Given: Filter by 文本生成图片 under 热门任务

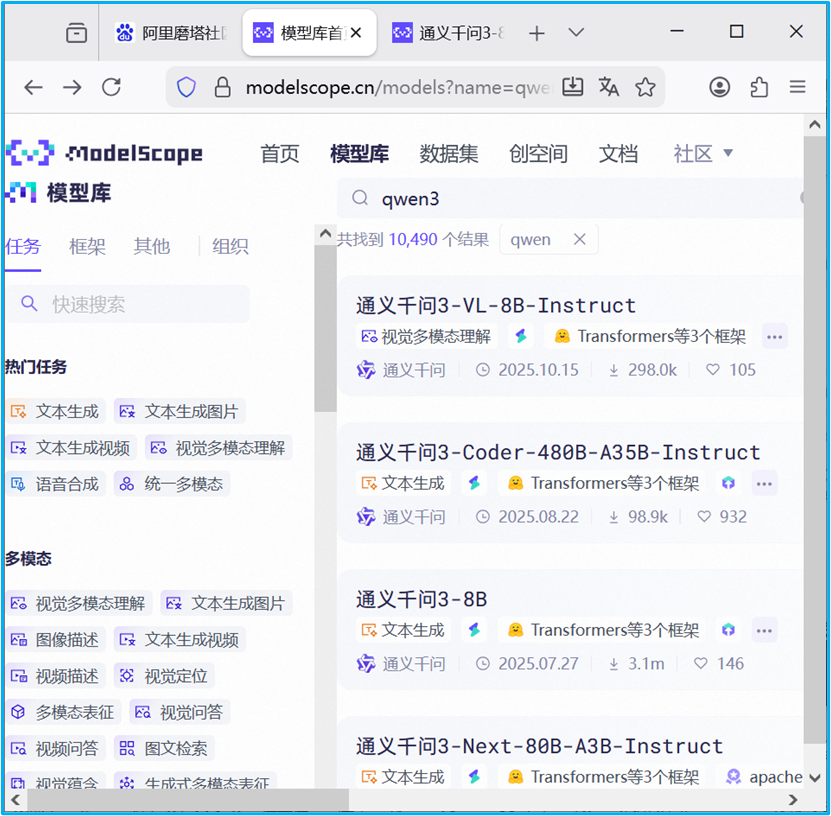Looking at the screenshot, I should [x=180, y=411].
